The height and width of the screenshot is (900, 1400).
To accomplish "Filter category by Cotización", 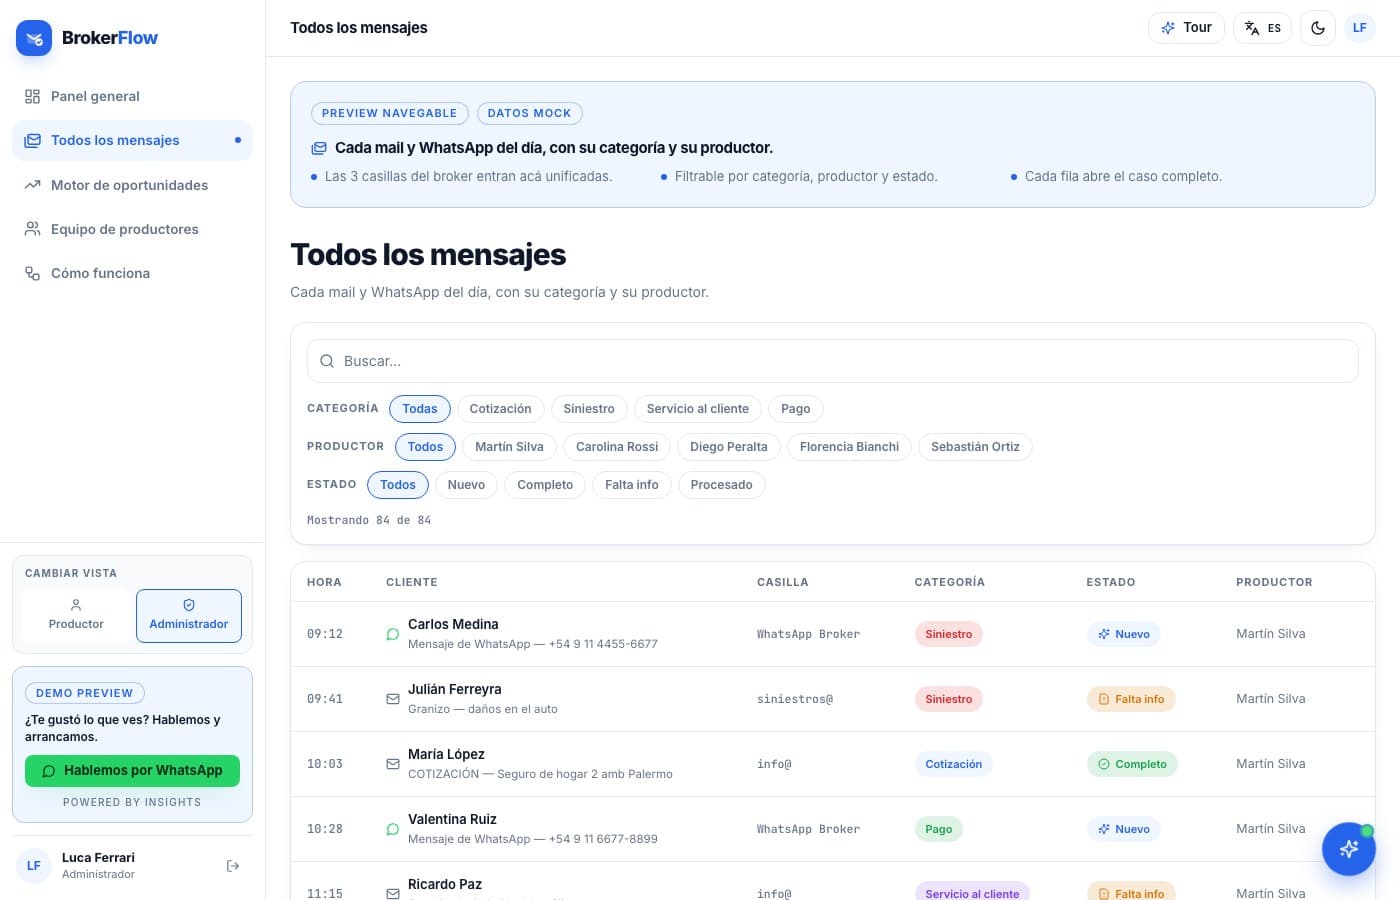I will (501, 409).
